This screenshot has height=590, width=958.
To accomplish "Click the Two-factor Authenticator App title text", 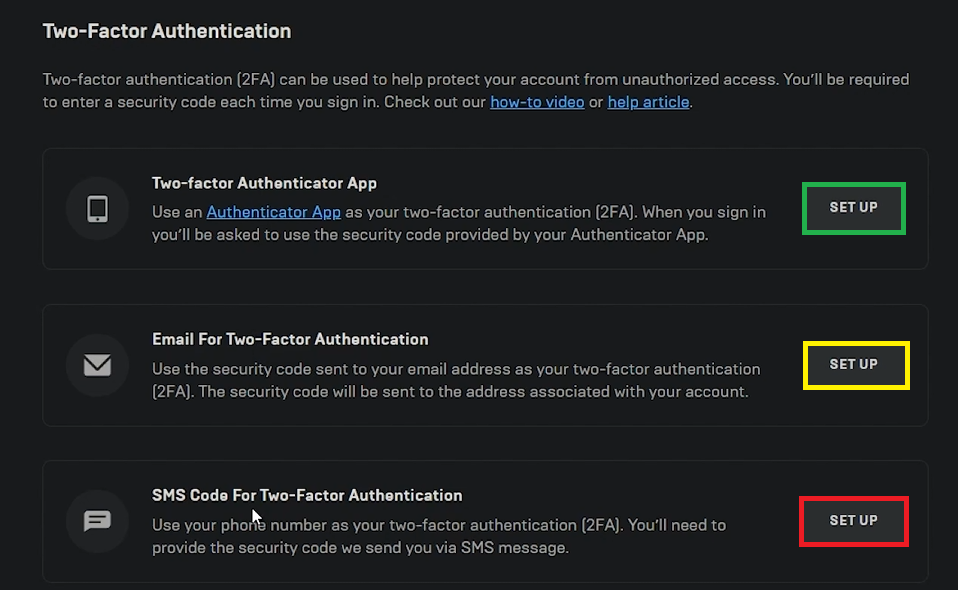I will point(264,183).
